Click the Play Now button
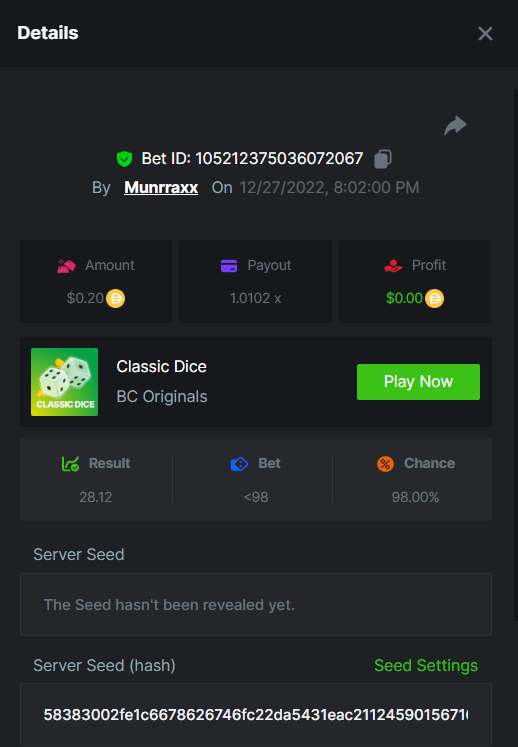Screen dimensions: 518x747 point(418,382)
